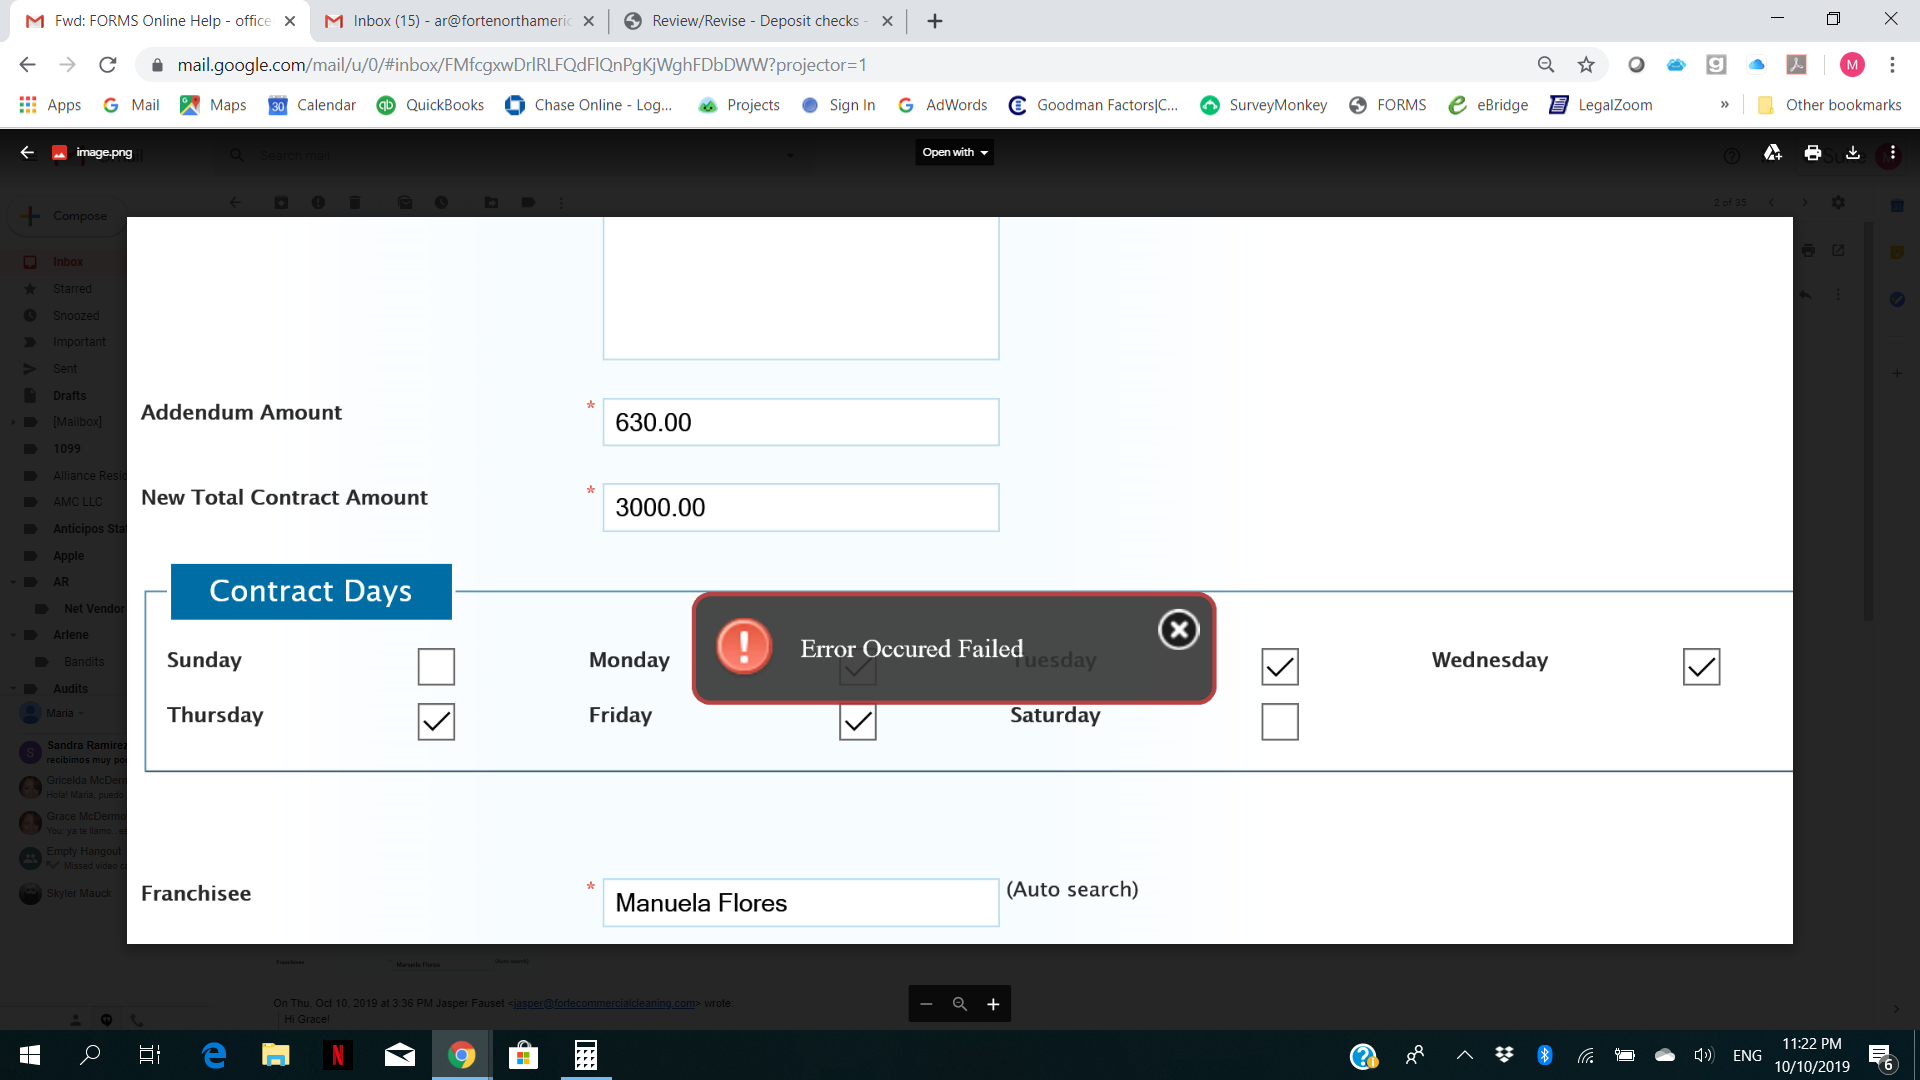
Task: Open the FORMS bookmark
Action: click(x=1387, y=105)
